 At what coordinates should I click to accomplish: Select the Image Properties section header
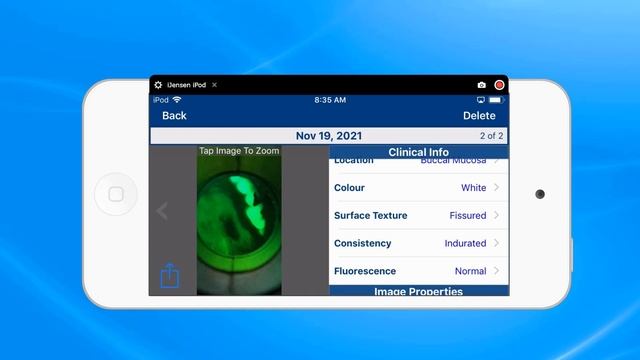419,291
